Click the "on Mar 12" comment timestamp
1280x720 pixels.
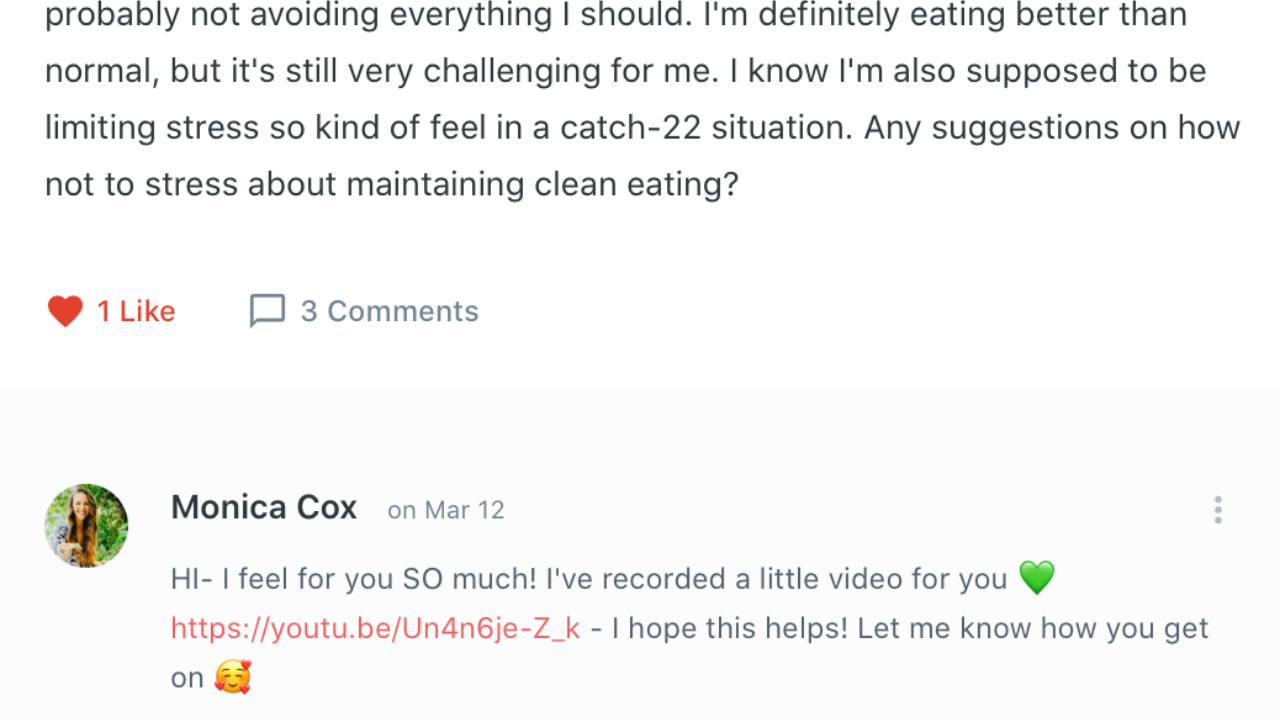pos(446,510)
